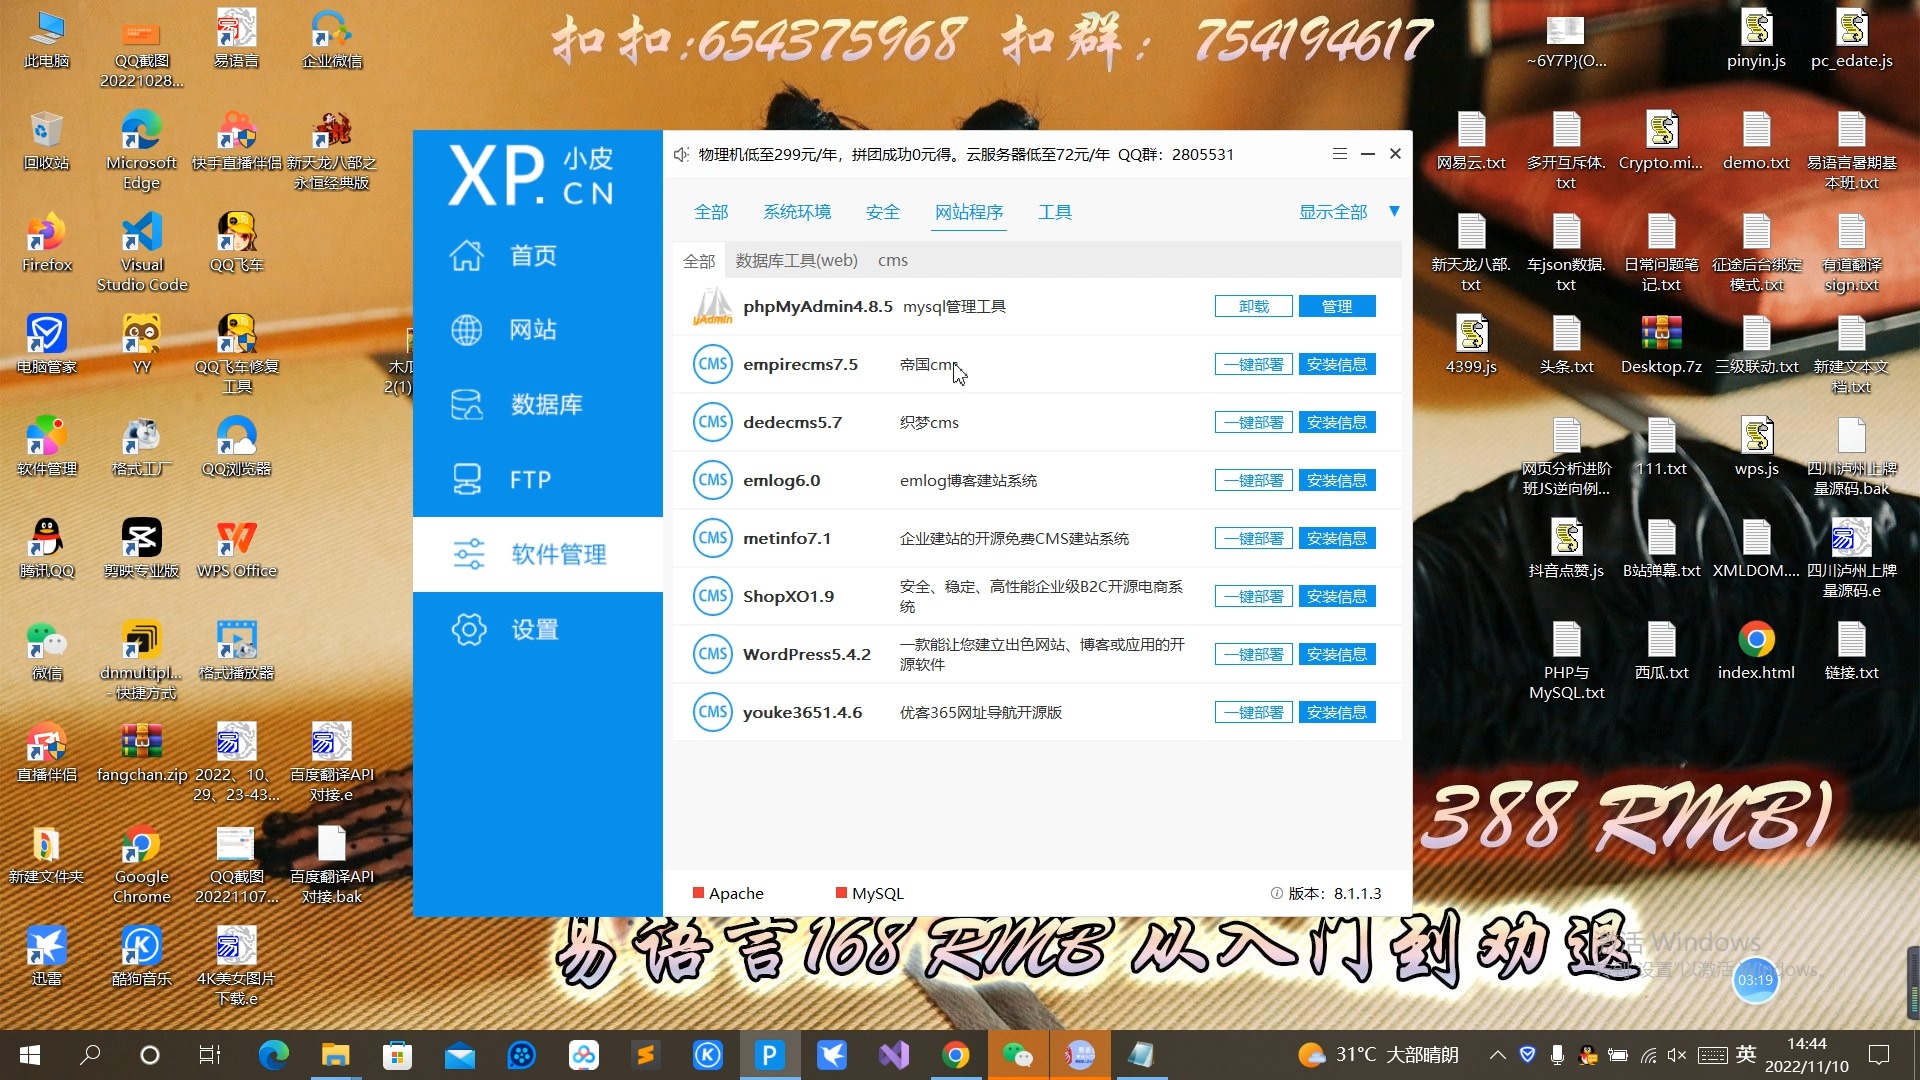The width and height of the screenshot is (1920, 1080).
Task: Click 一键部署 for dedecms5.7
Action: tap(1253, 423)
